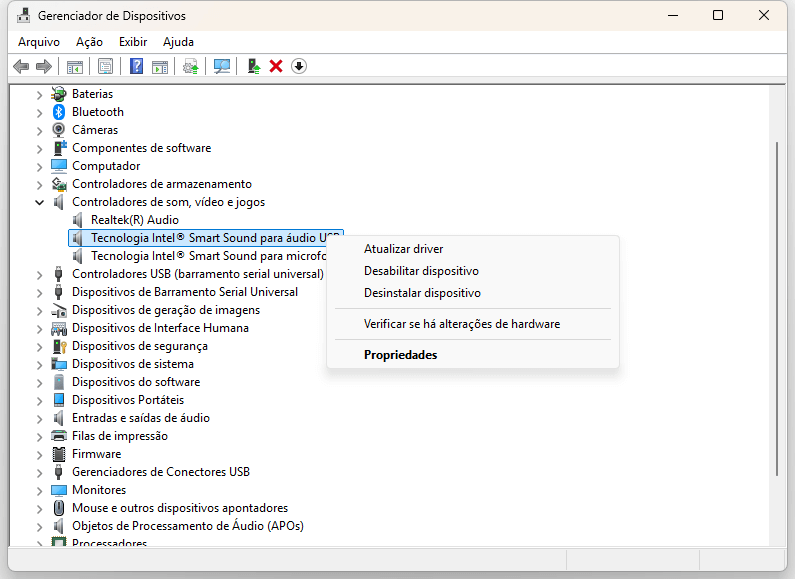Open Propriedades from the context menu
This screenshot has width=795, height=579.
[x=400, y=355]
